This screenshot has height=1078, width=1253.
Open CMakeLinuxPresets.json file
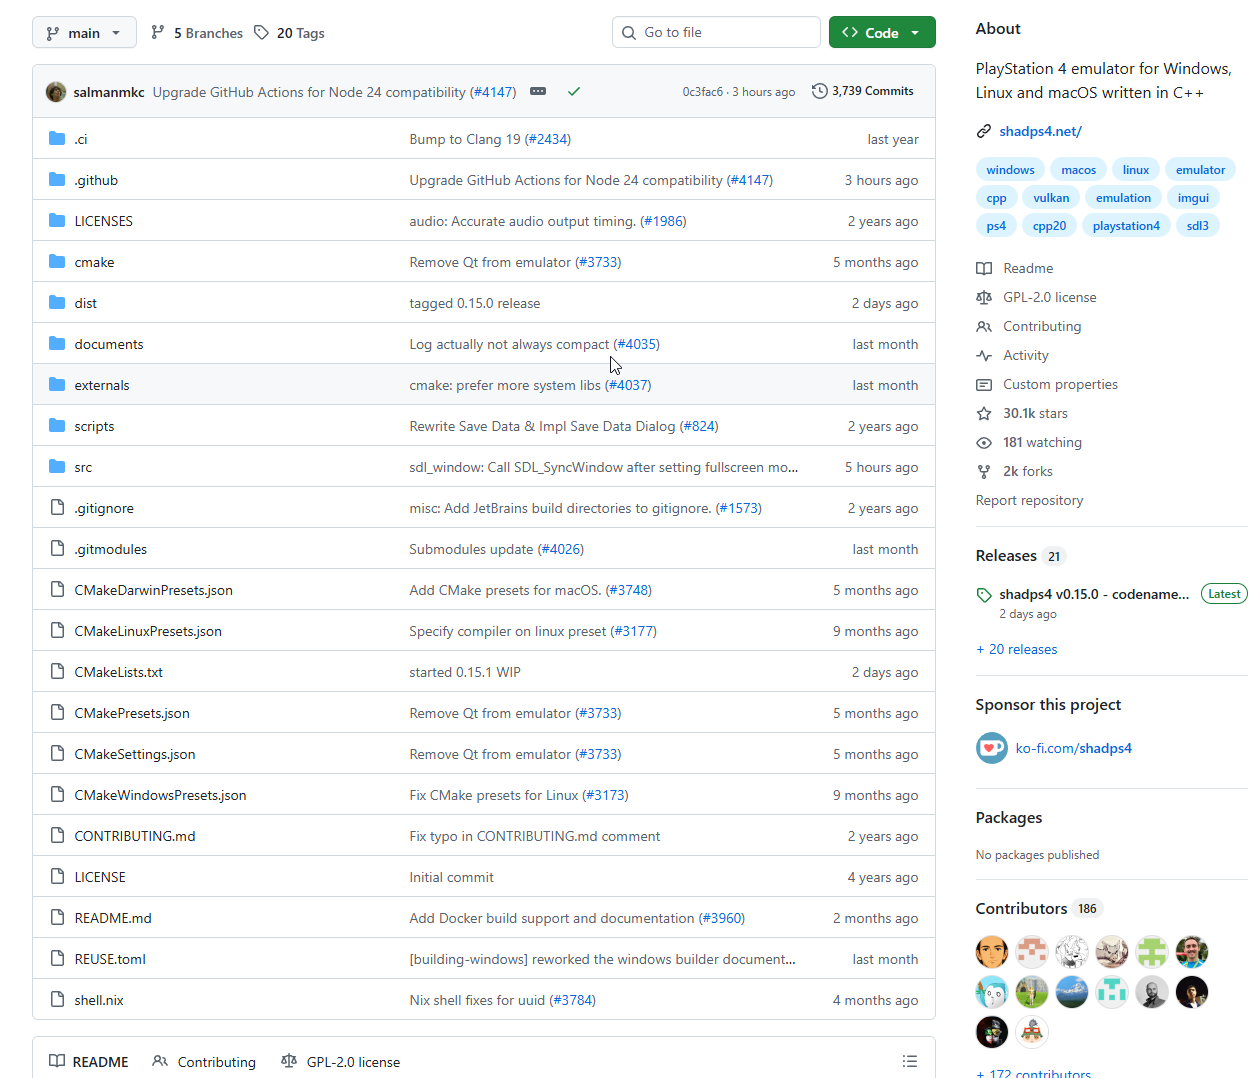point(148,631)
